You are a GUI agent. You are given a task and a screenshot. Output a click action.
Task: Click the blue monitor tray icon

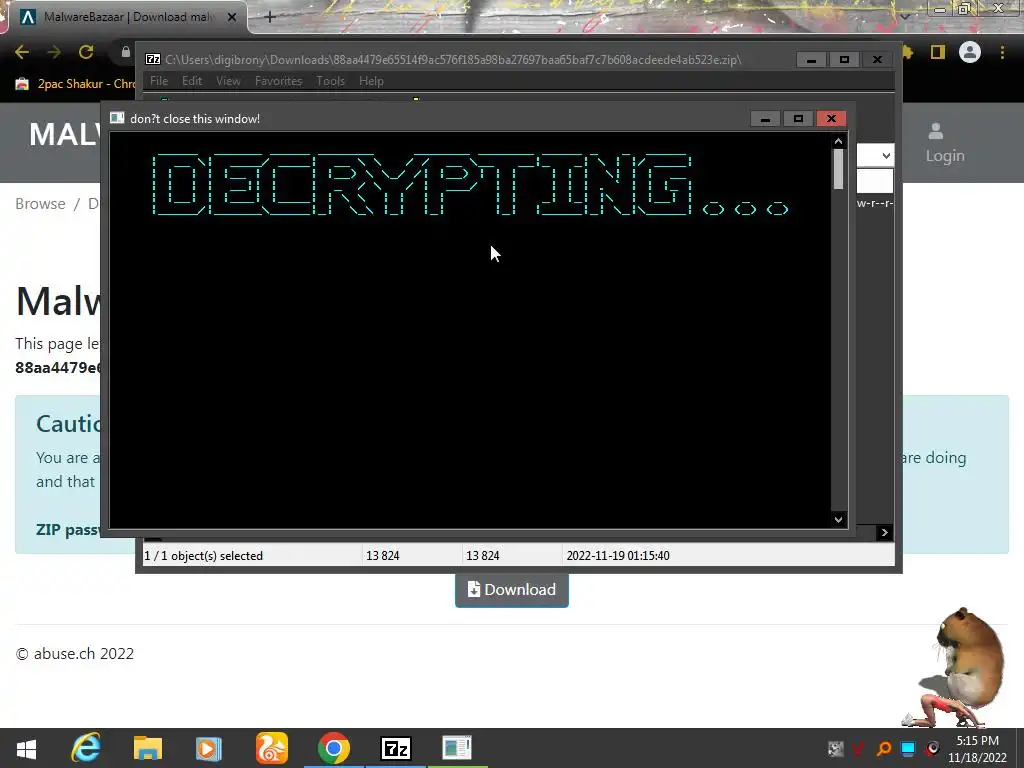tap(908, 748)
